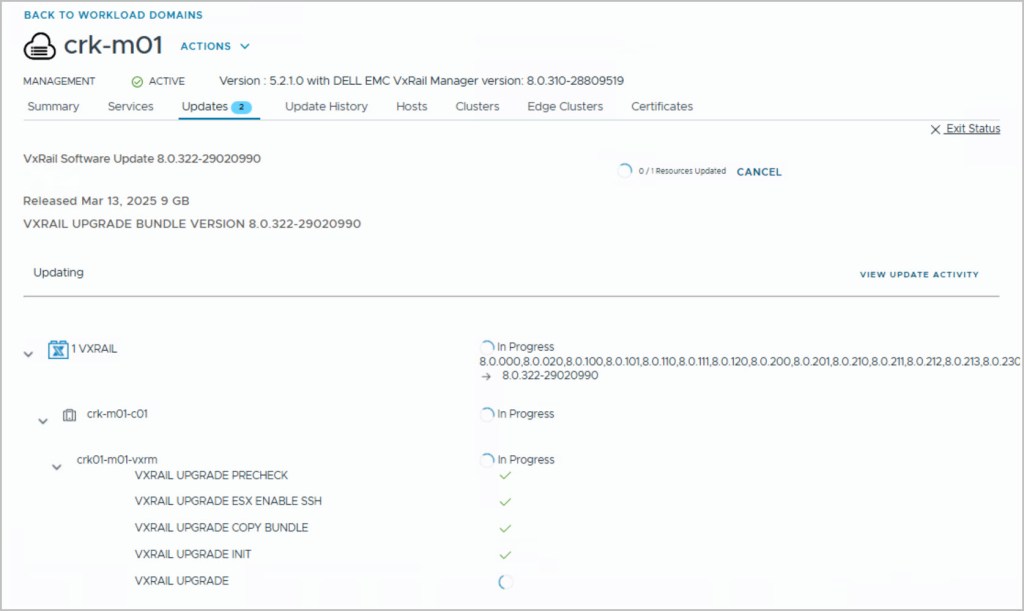Click Released Mar 13, 2025 9 GB
This screenshot has height=611, width=1024.
click(x=106, y=201)
